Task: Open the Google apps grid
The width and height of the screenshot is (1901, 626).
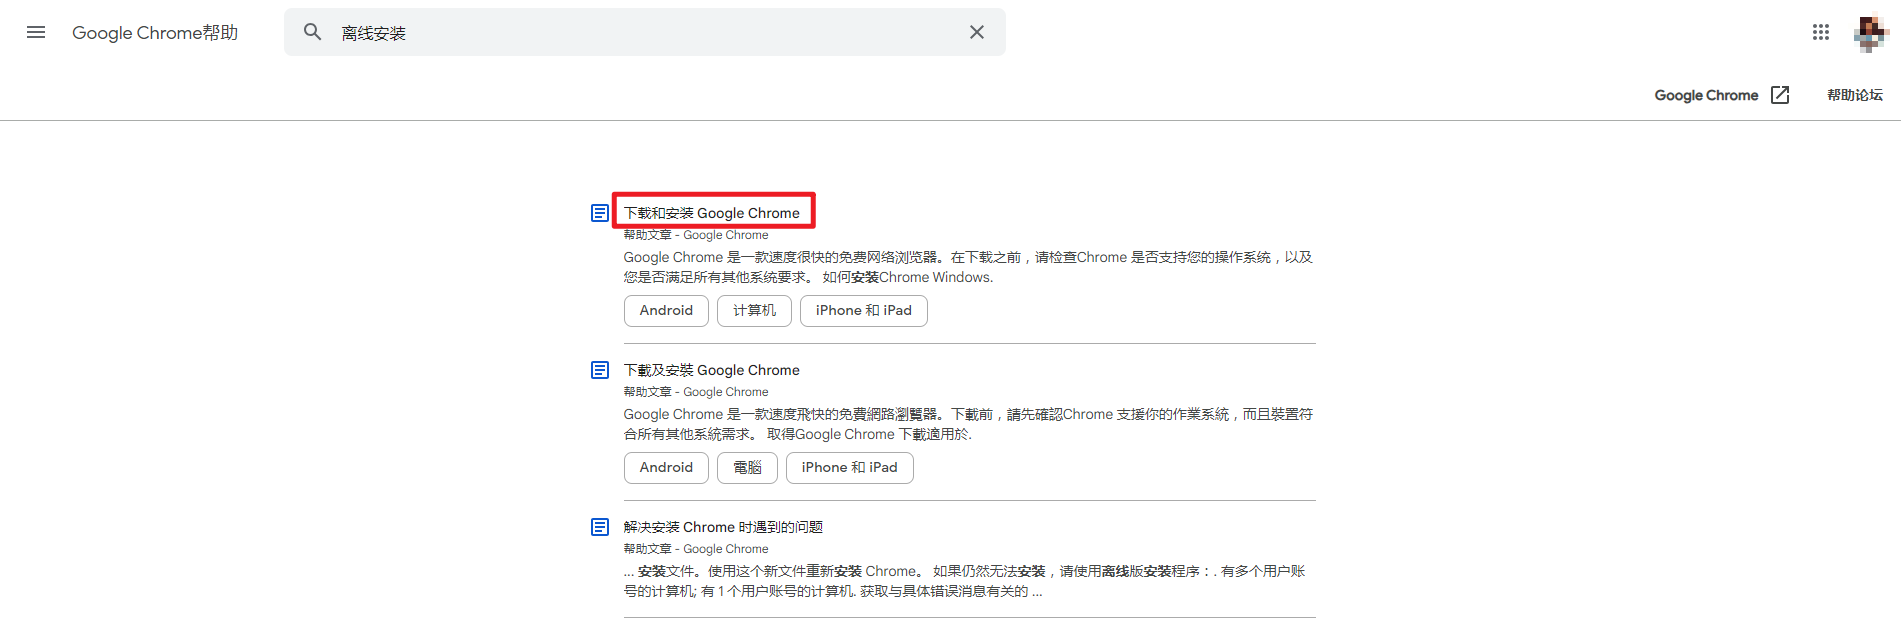Action: [1820, 32]
